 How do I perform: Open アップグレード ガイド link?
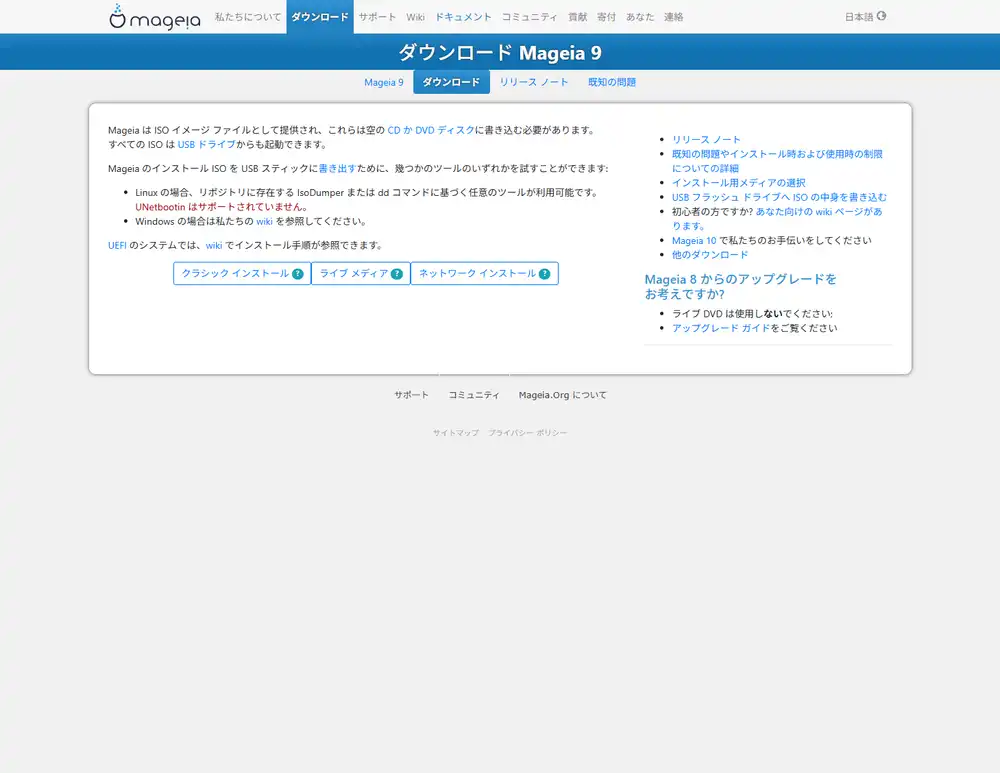click(721, 328)
